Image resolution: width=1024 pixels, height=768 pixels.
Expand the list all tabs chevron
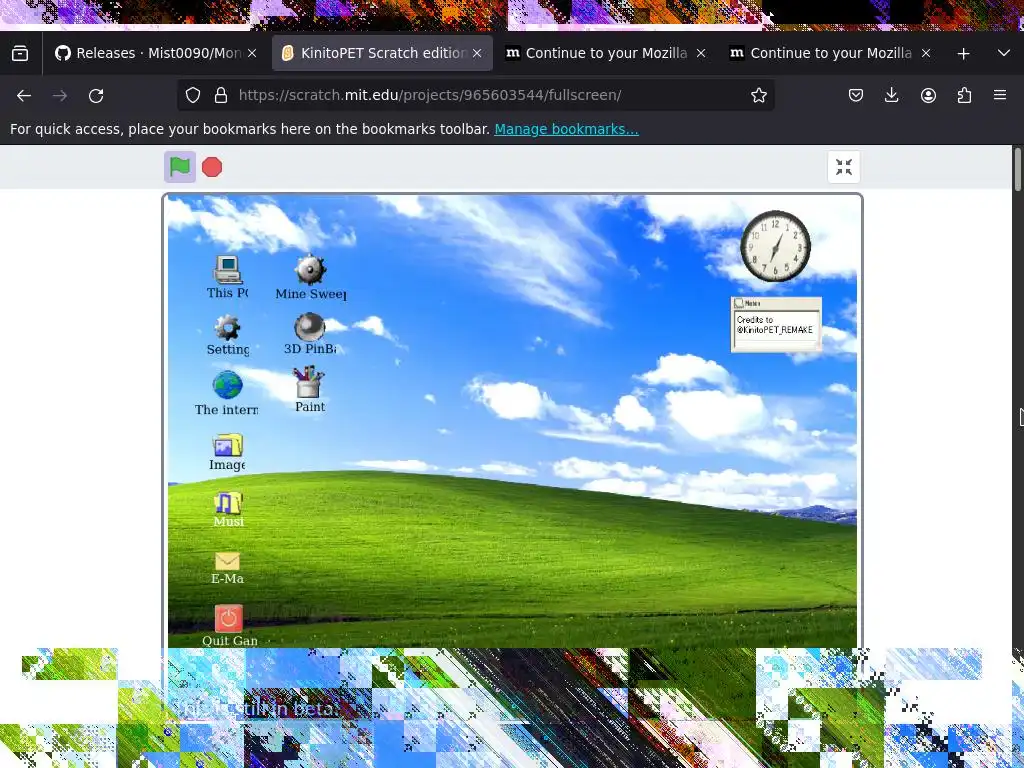click(1004, 53)
